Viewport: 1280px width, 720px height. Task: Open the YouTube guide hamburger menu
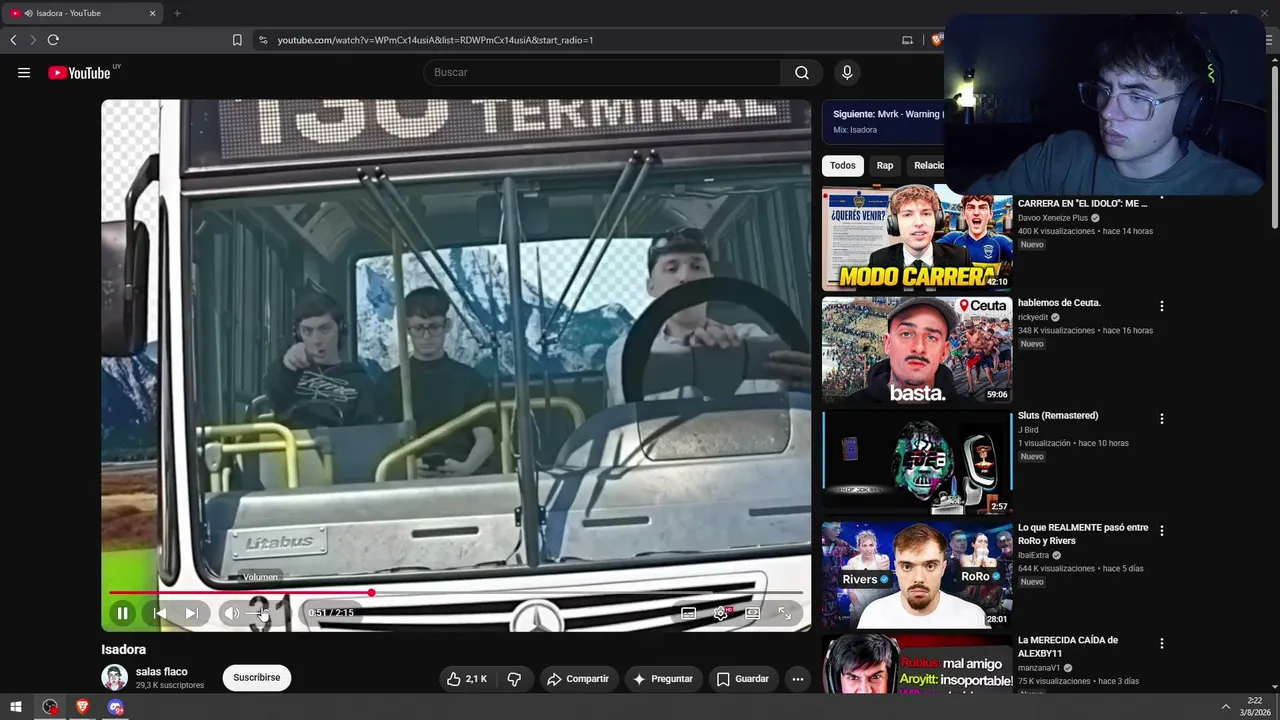24,72
